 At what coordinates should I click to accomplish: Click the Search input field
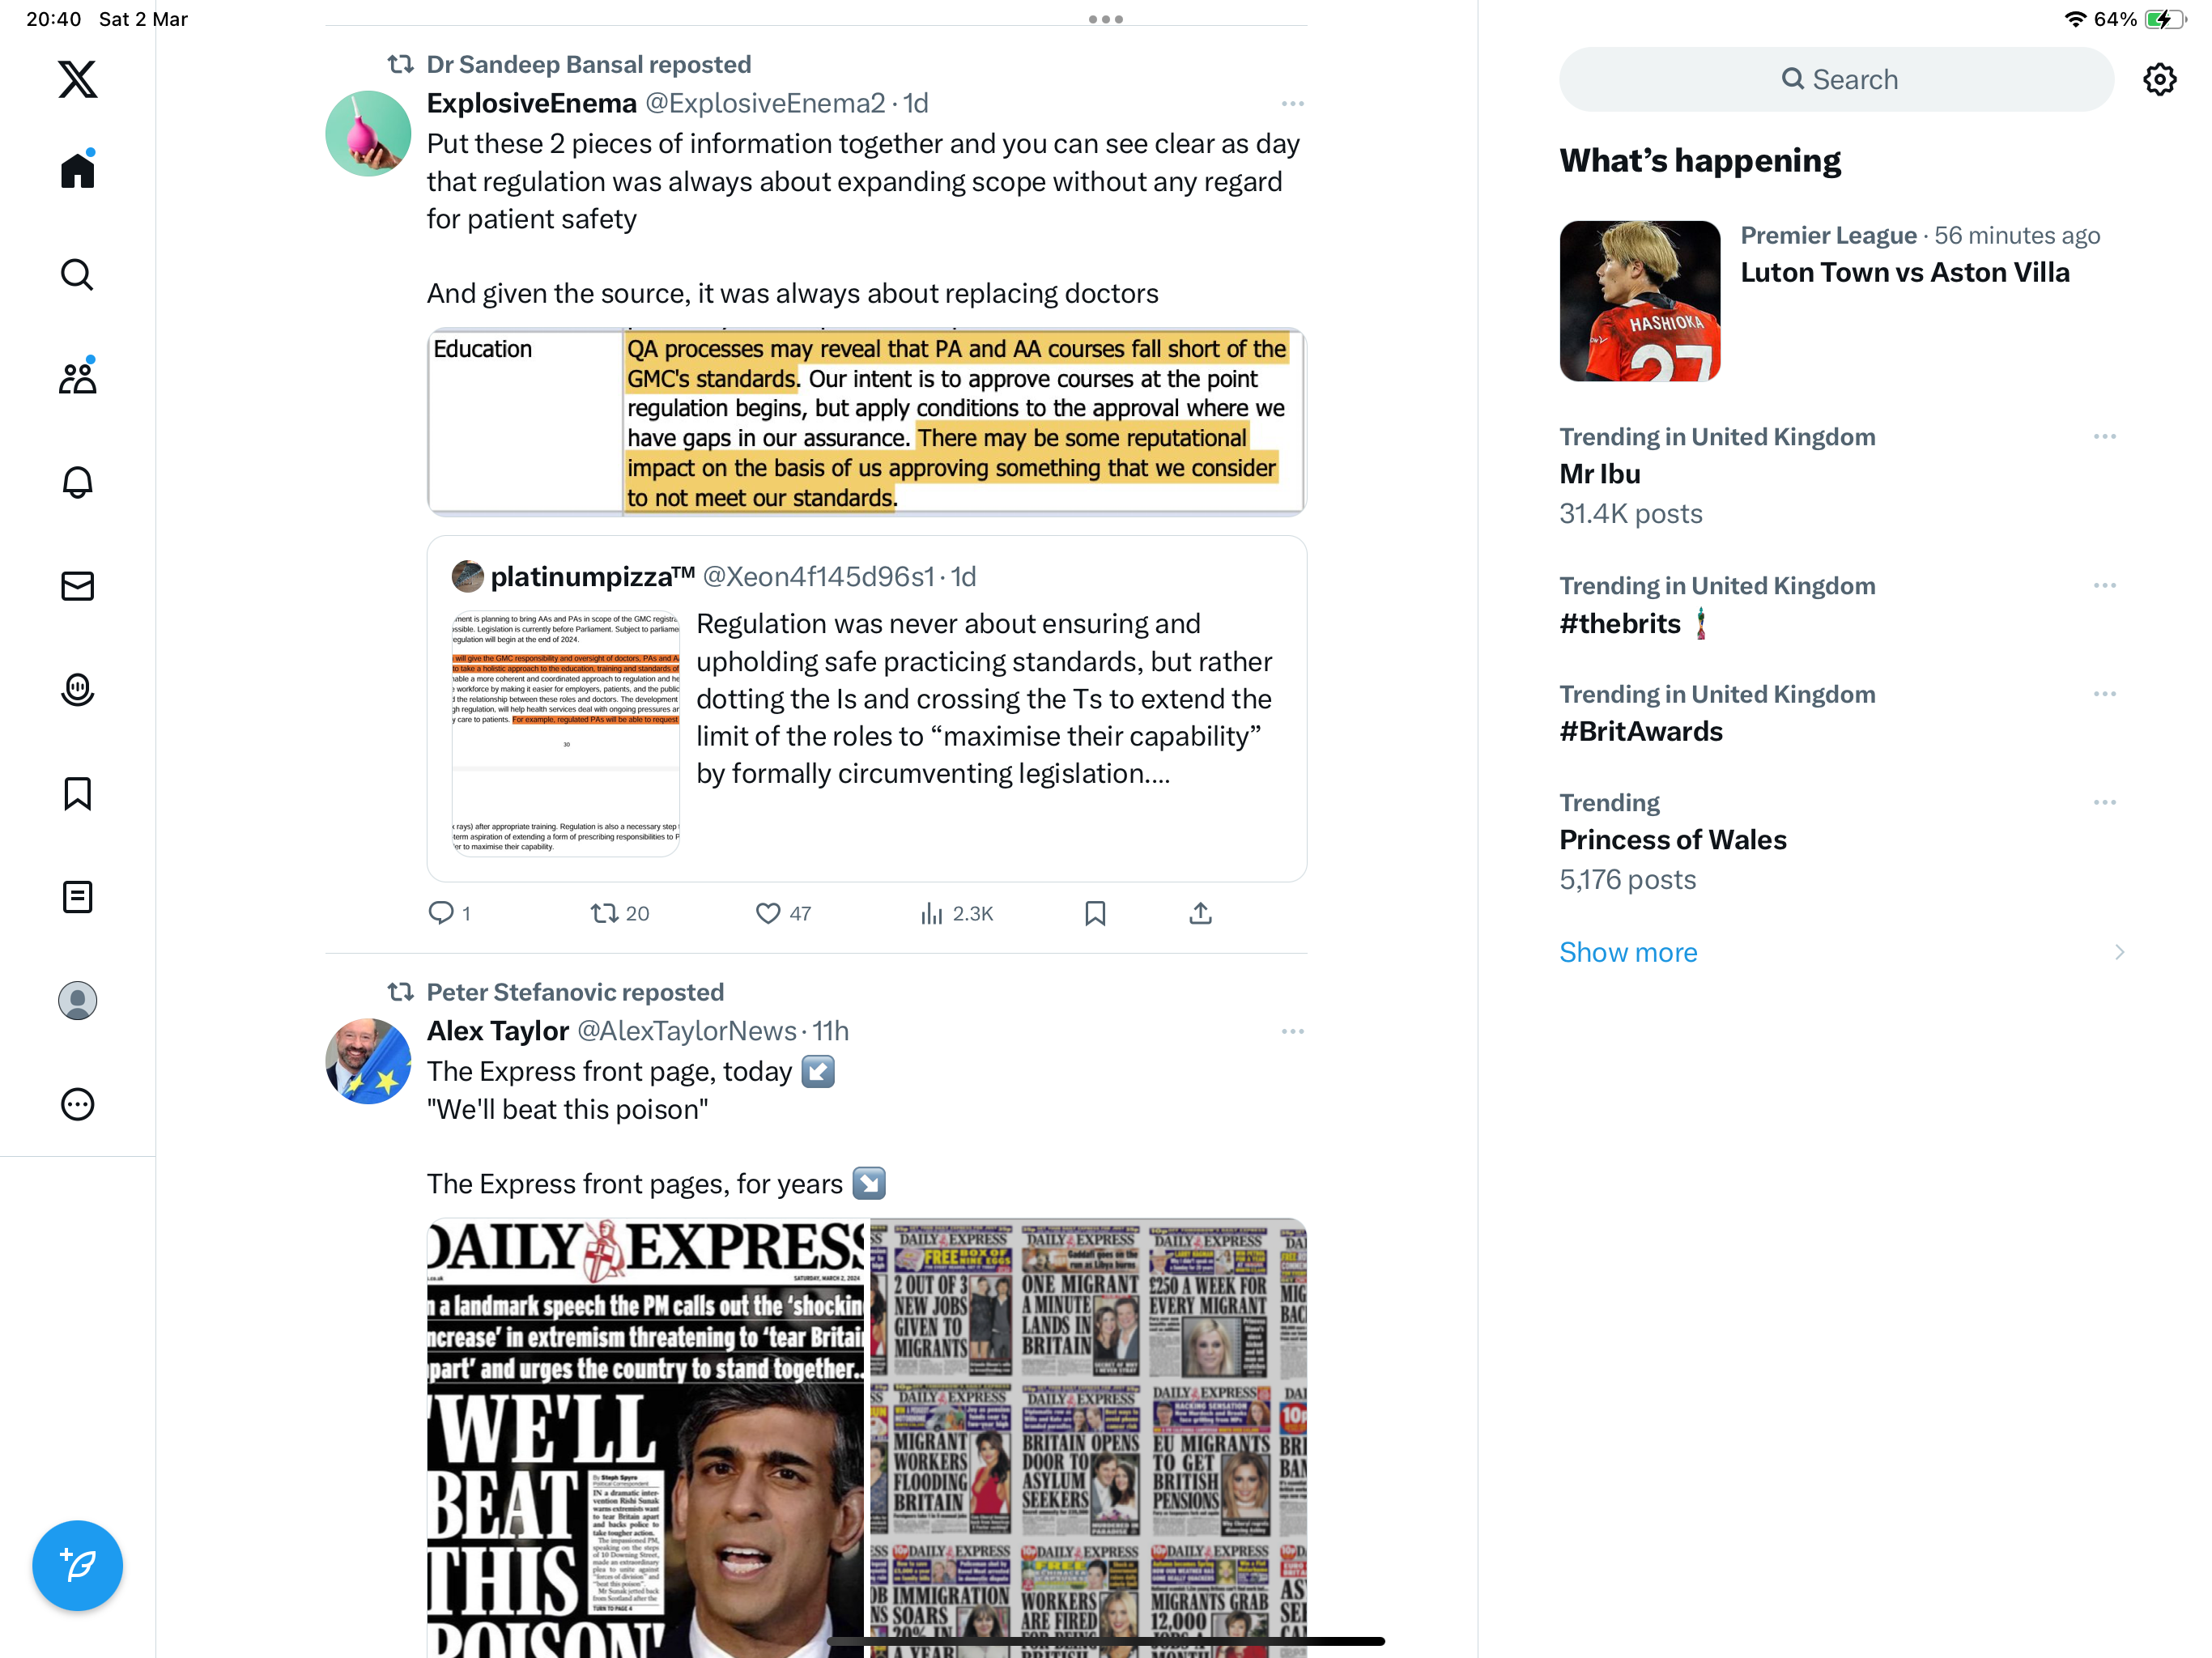[1836, 80]
